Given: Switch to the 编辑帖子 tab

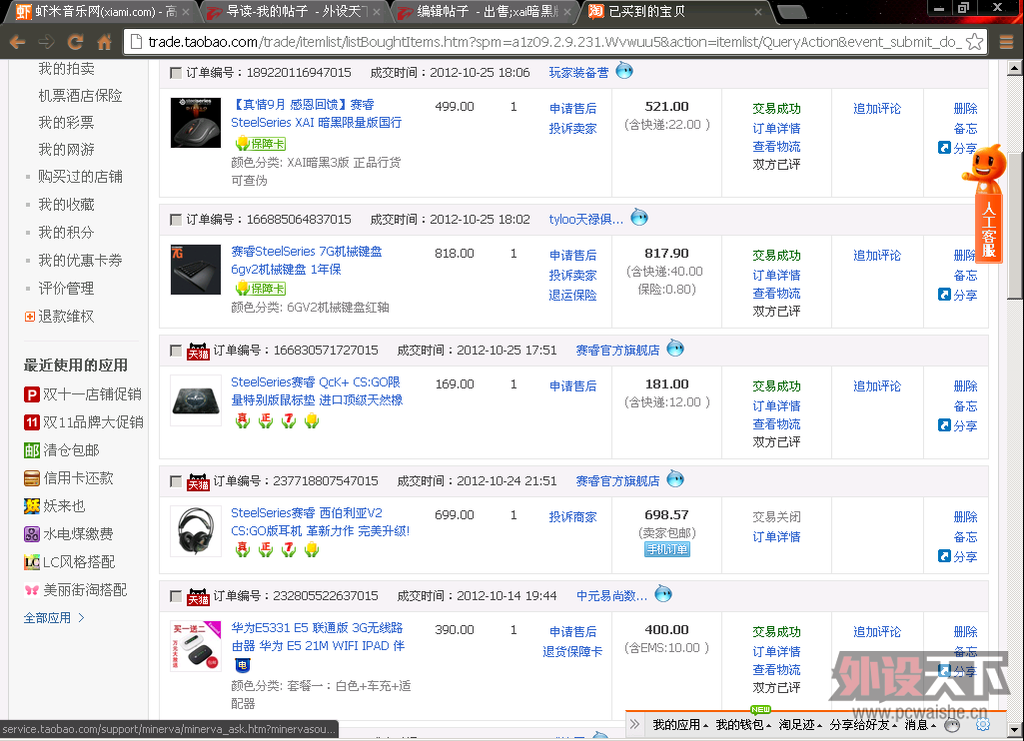Looking at the screenshot, I should click(x=487, y=12).
